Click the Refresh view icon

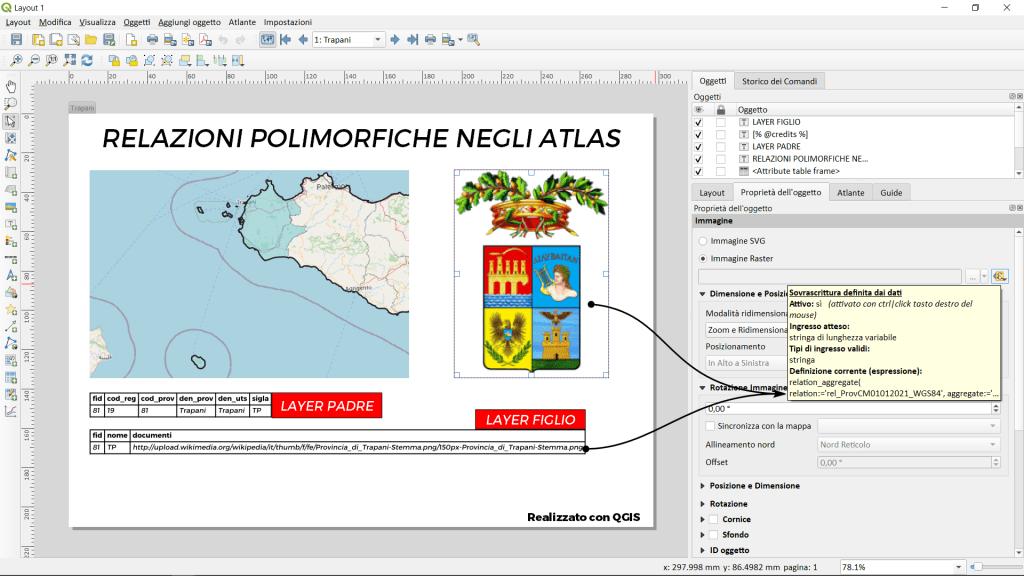[87, 60]
